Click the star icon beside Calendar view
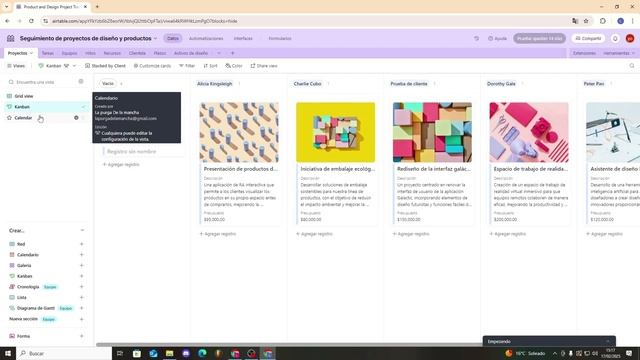640x360 pixels. click(9, 118)
